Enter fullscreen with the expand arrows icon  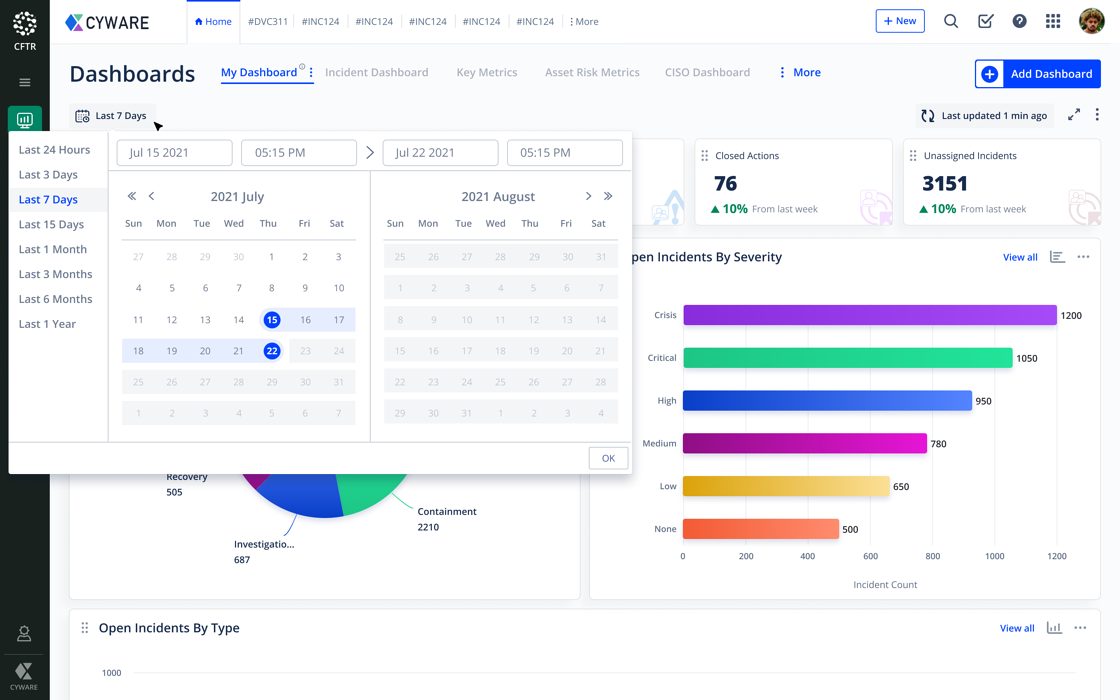pyautogui.click(x=1074, y=115)
